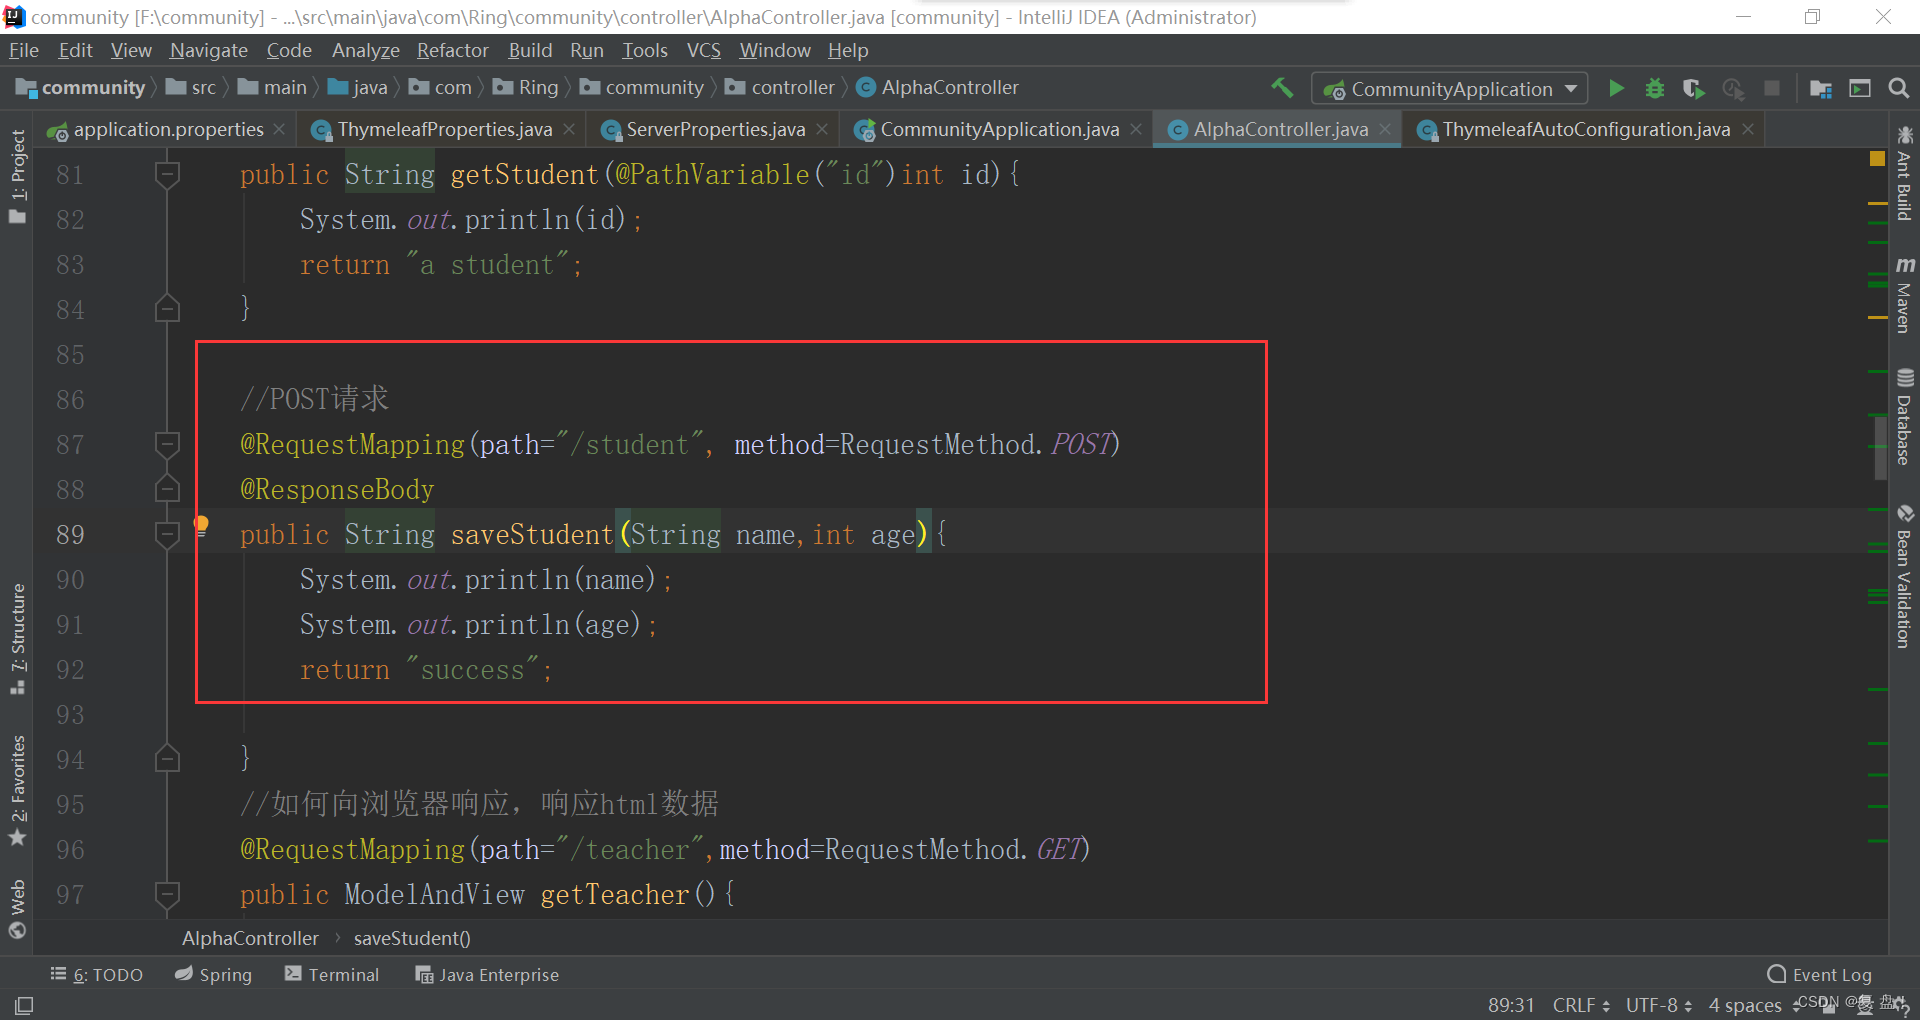The width and height of the screenshot is (1920, 1020).
Task: Close the CommunityApplication.java tab
Action: (x=1136, y=129)
